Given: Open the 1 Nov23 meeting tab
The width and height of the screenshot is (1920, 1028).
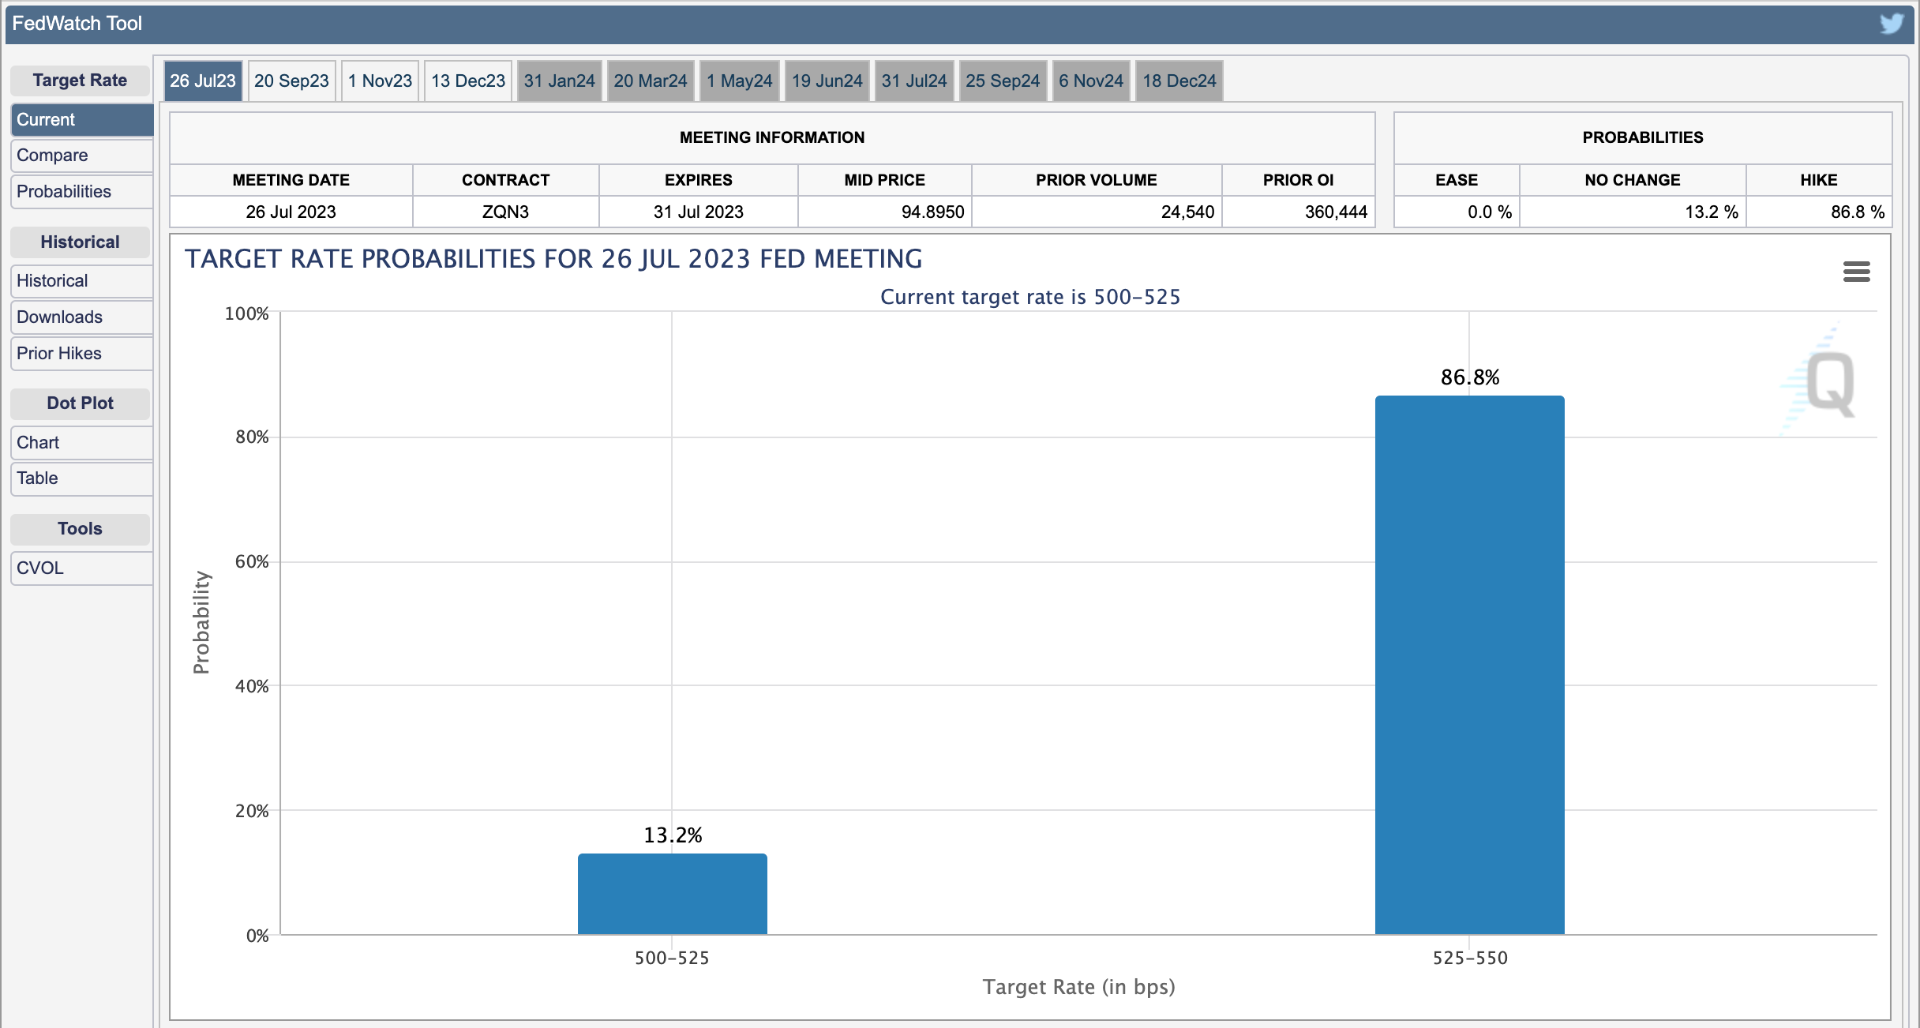Looking at the screenshot, I should pos(380,81).
